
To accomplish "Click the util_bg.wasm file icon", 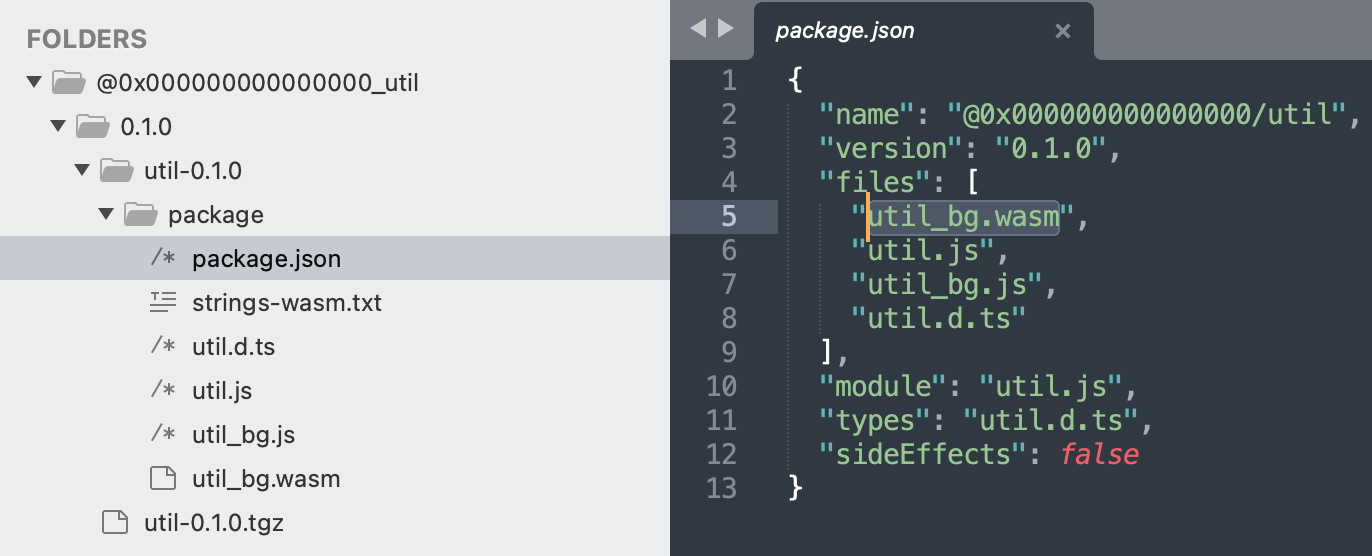I will click(163, 478).
